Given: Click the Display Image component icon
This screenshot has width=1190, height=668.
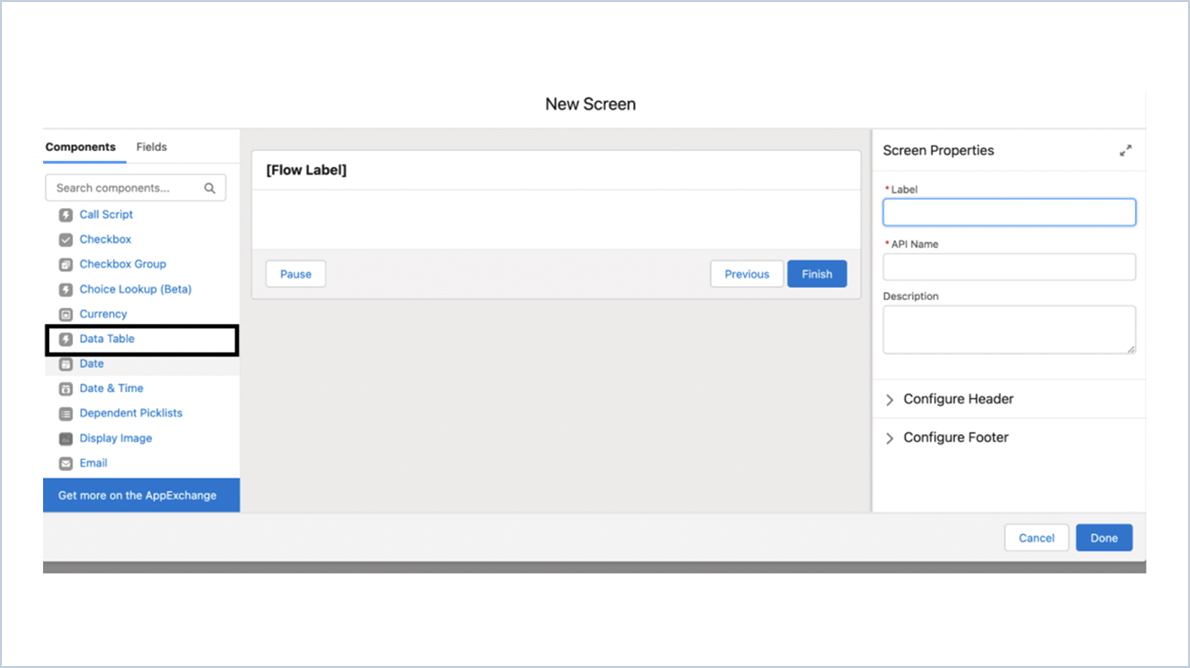Looking at the screenshot, I should (65, 438).
